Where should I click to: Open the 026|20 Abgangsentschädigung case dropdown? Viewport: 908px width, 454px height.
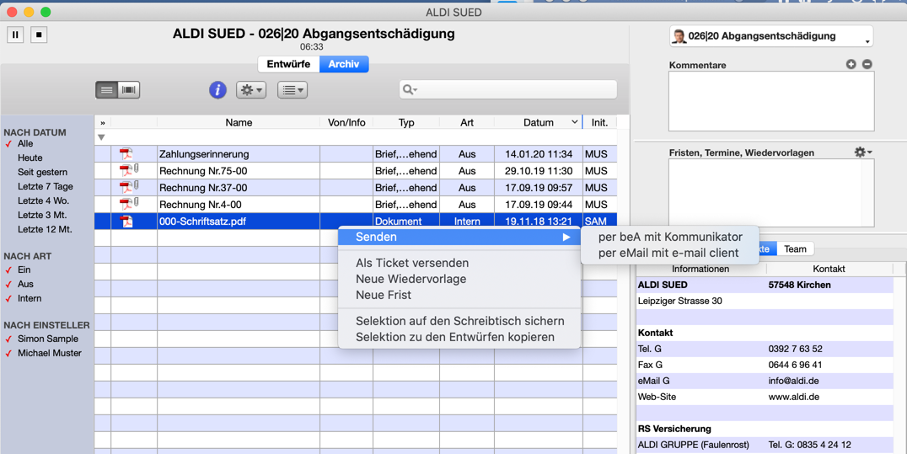[x=771, y=36]
